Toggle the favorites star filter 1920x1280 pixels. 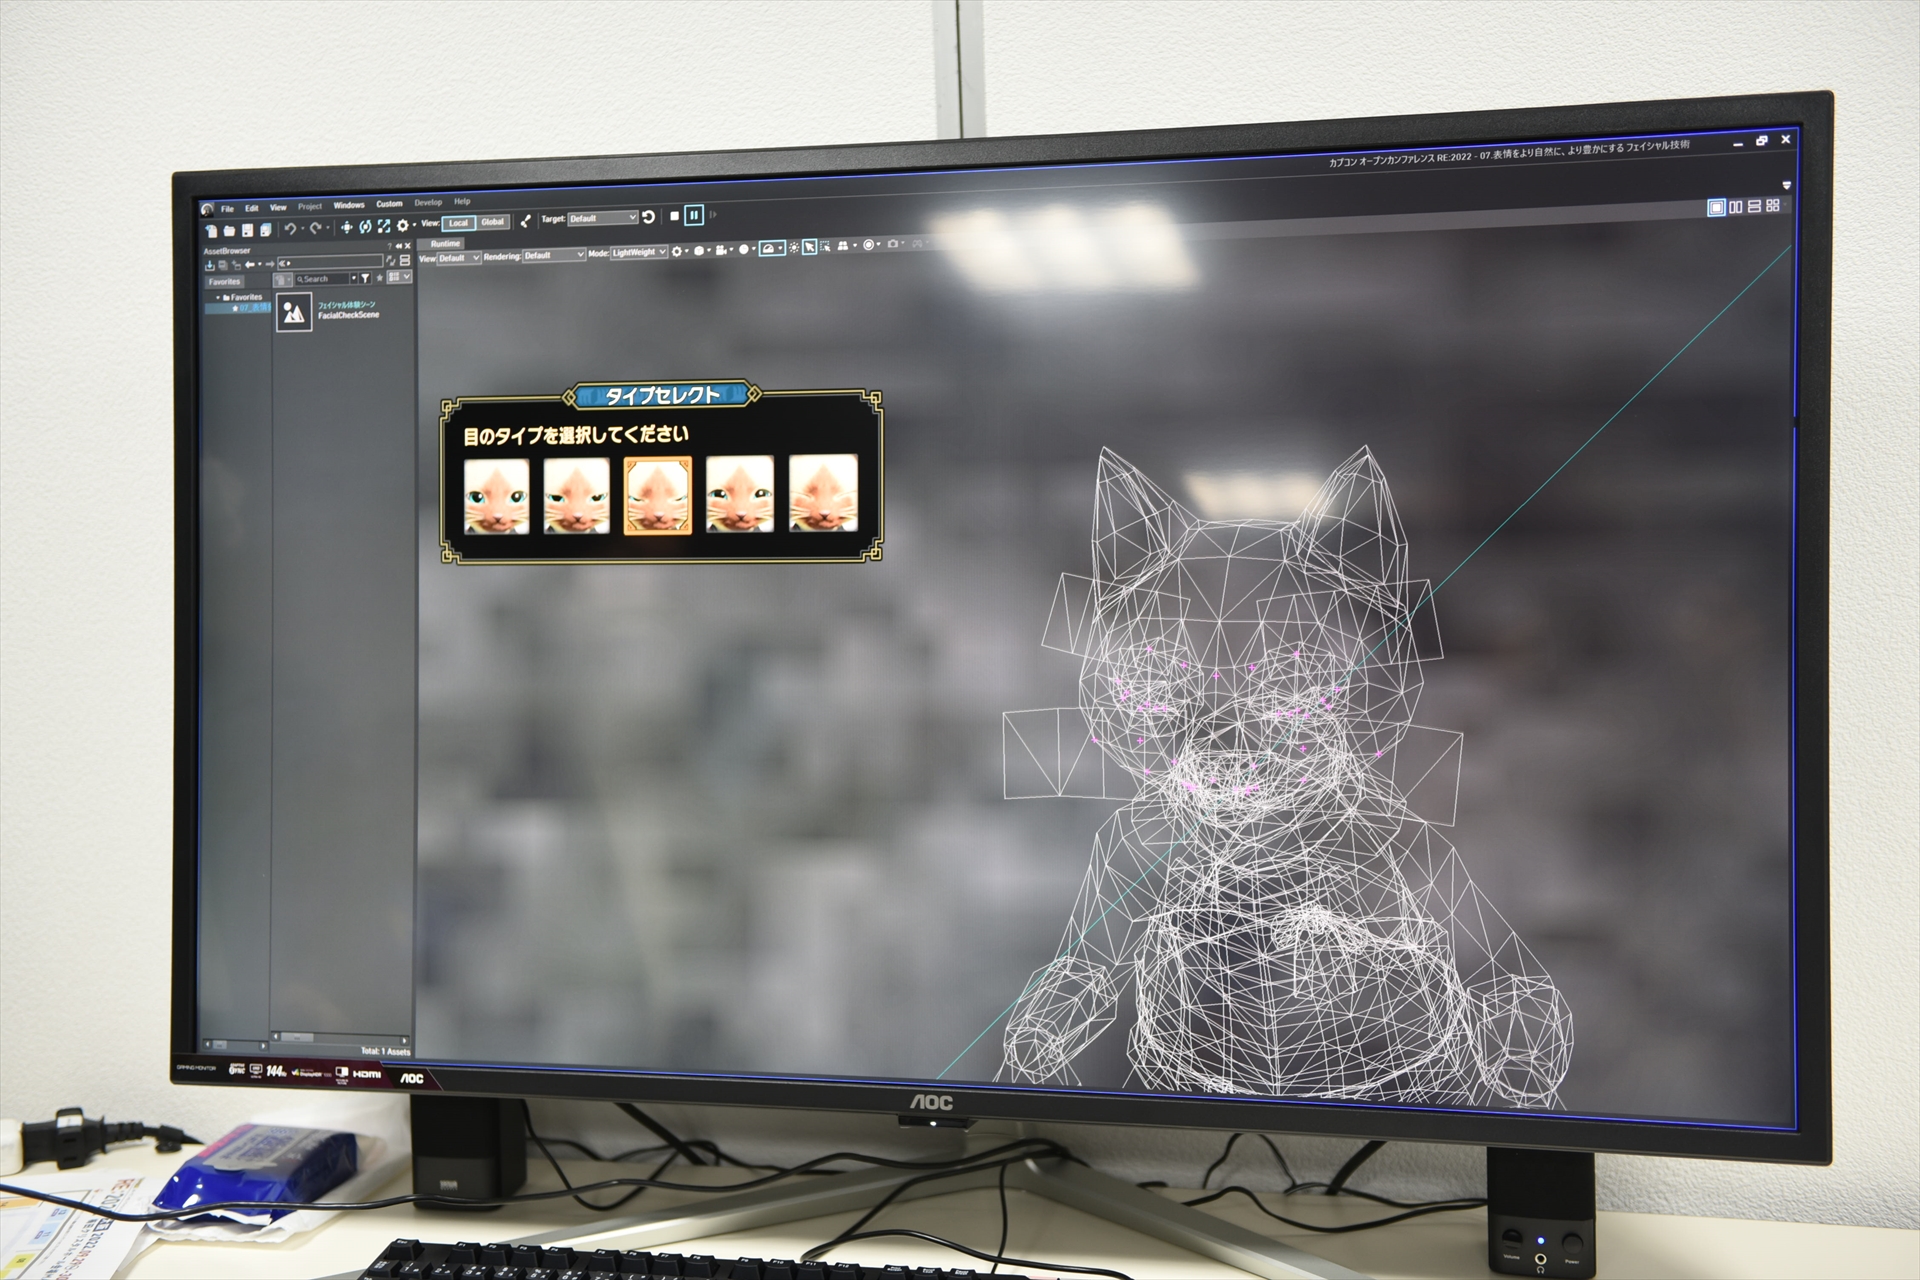tap(379, 278)
